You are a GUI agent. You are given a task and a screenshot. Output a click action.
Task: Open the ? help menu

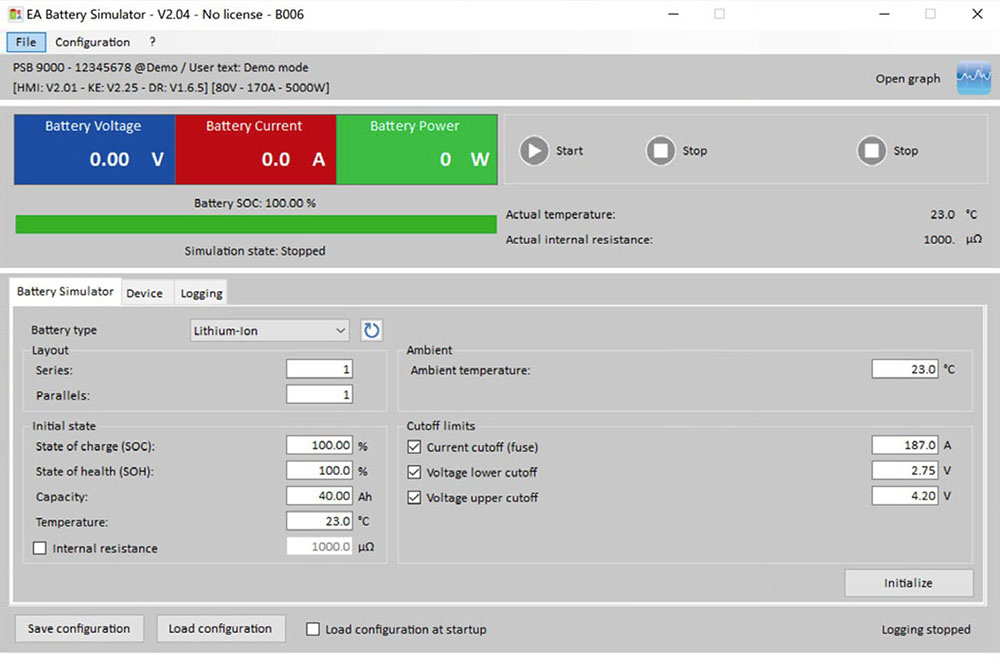[x=152, y=42]
